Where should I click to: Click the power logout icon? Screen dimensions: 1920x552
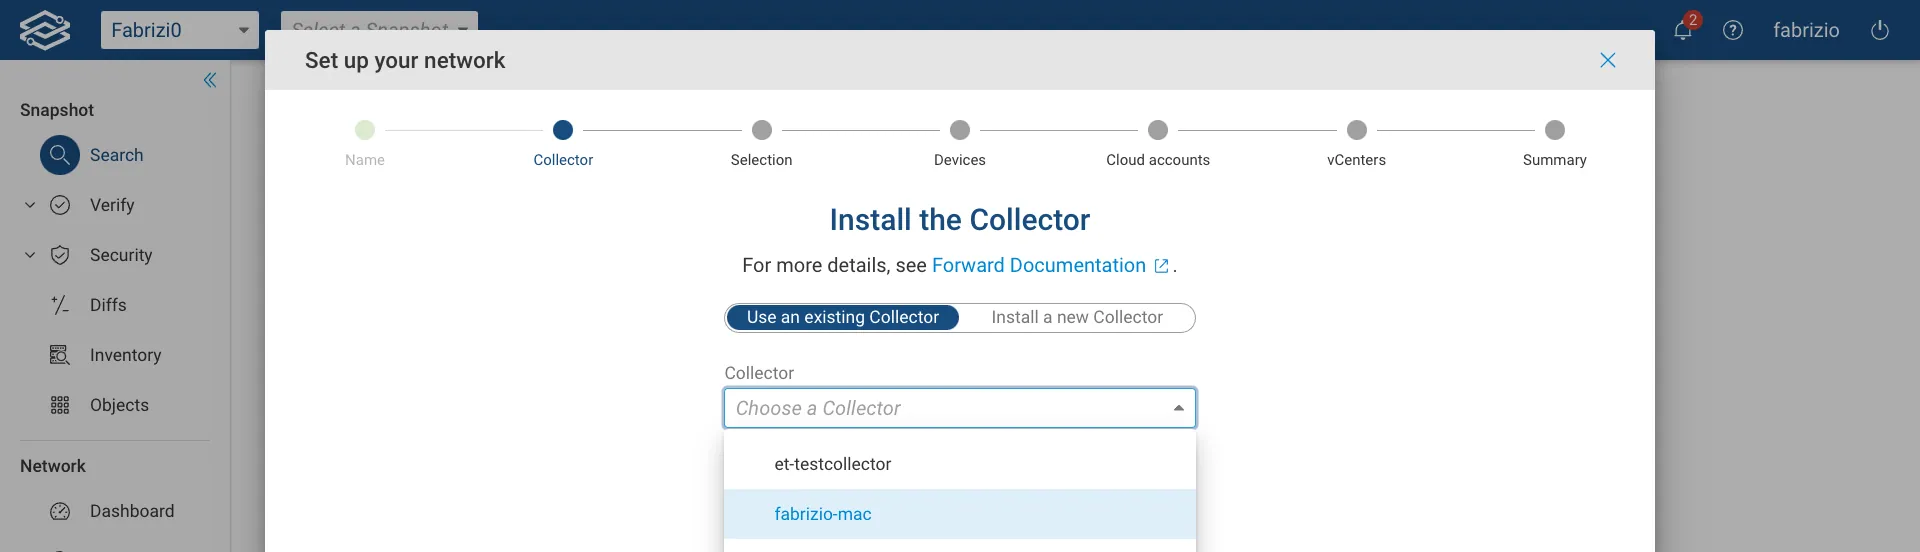click(x=1880, y=30)
